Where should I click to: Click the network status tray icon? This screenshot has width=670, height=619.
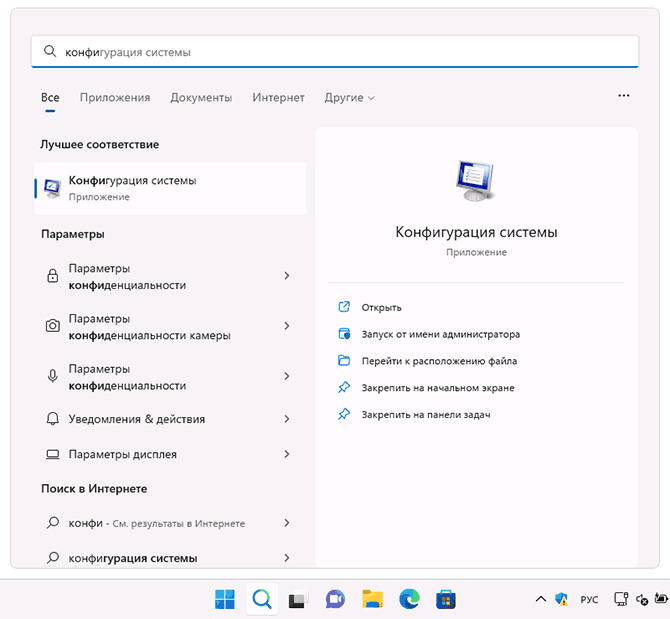click(621, 599)
